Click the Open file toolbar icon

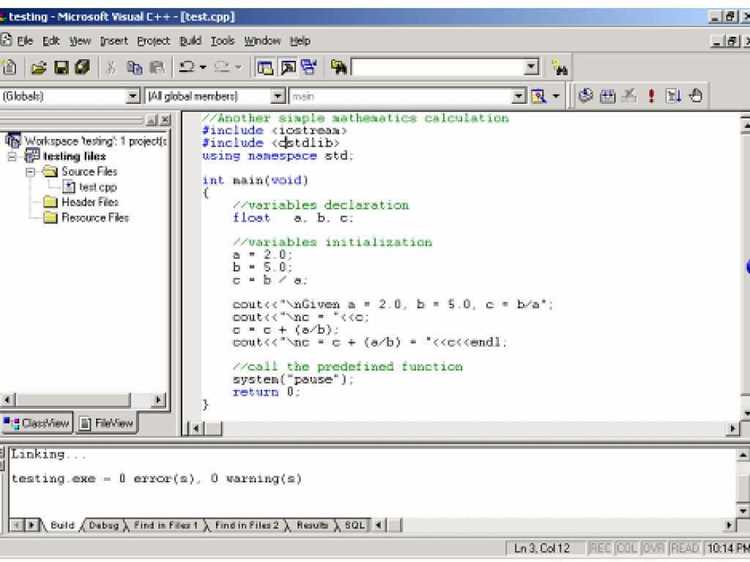[x=39, y=67]
